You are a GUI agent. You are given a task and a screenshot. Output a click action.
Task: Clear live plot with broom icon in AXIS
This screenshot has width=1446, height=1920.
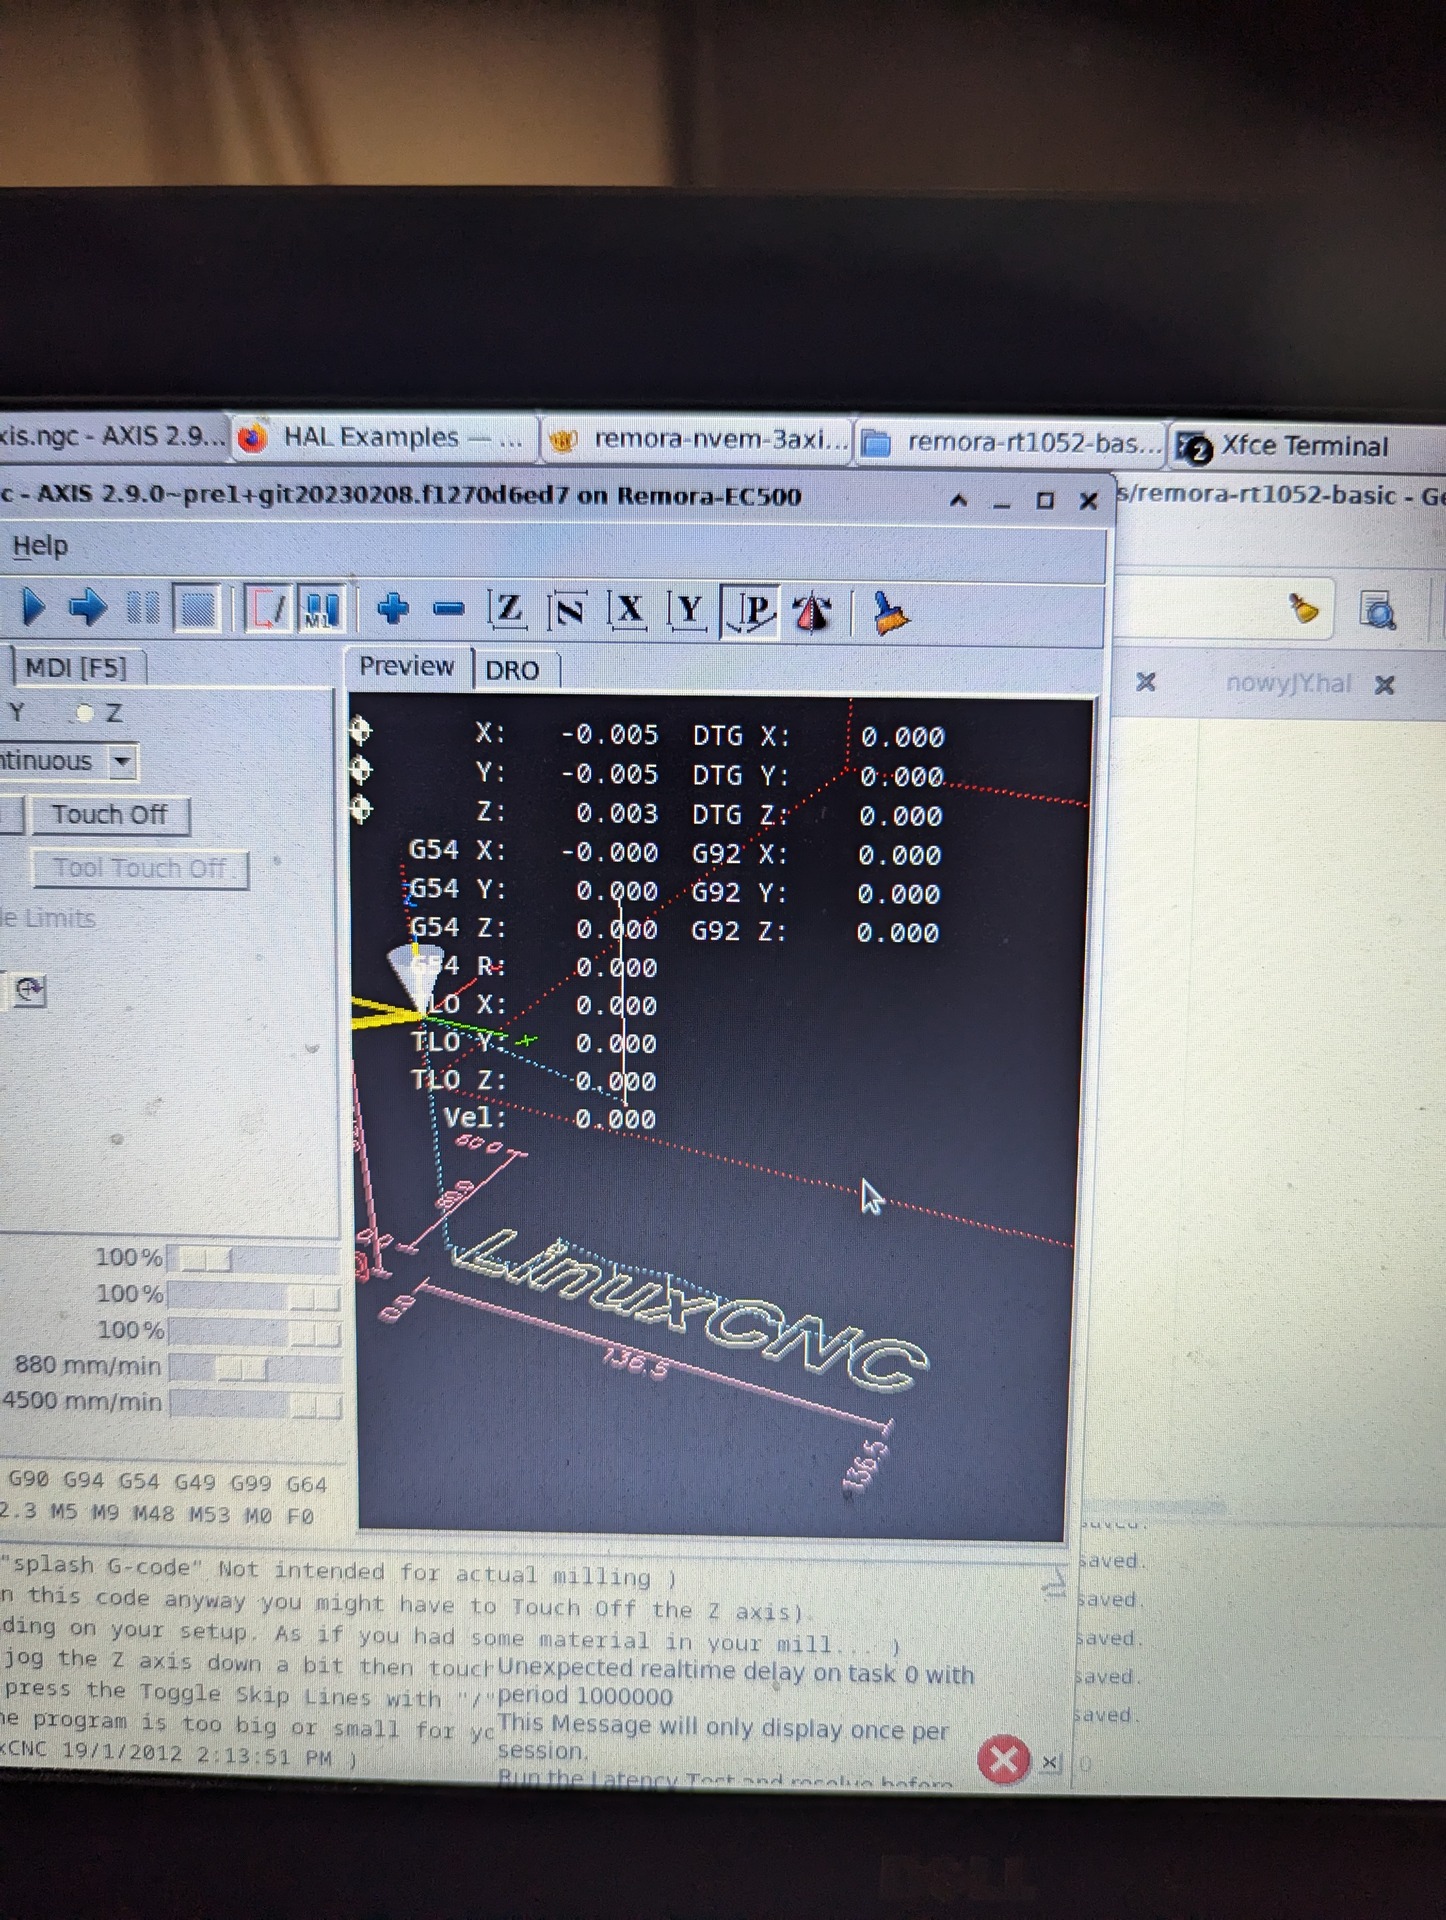889,613
